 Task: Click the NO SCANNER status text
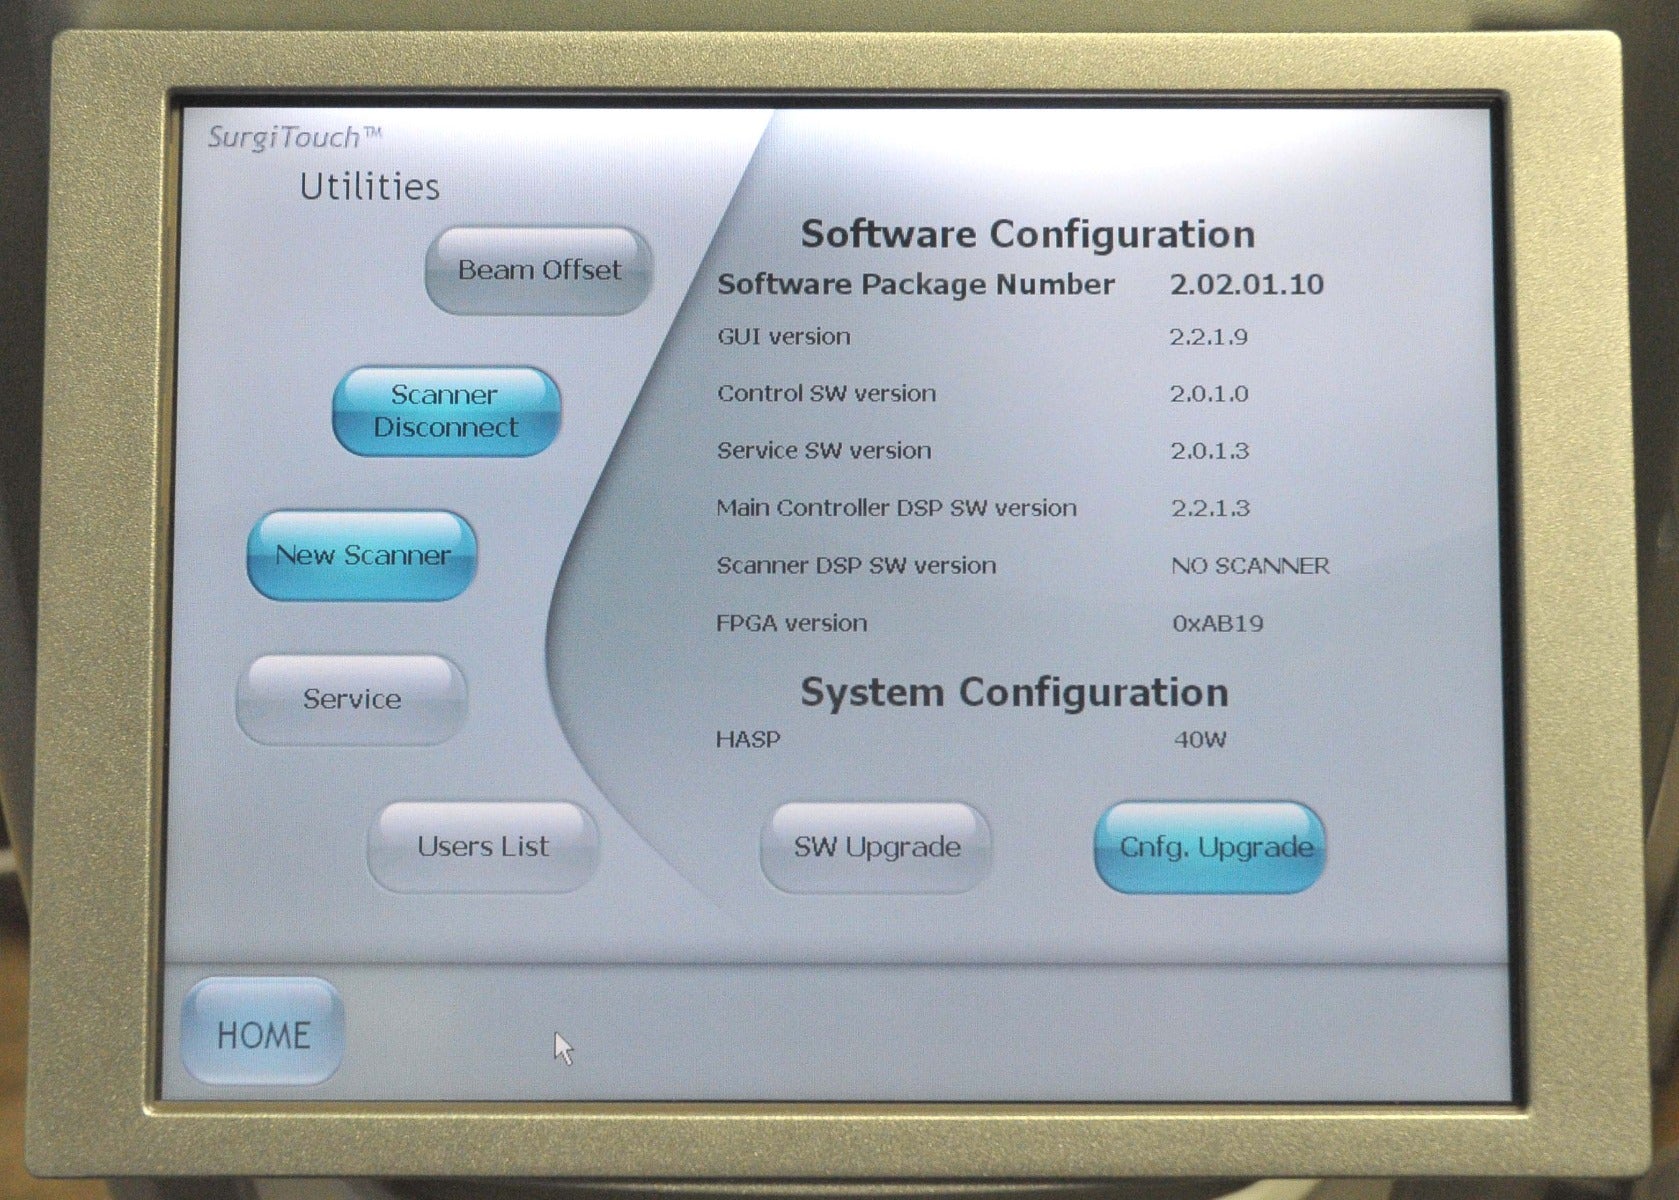pyautogui.click(x=1250, y=566)
